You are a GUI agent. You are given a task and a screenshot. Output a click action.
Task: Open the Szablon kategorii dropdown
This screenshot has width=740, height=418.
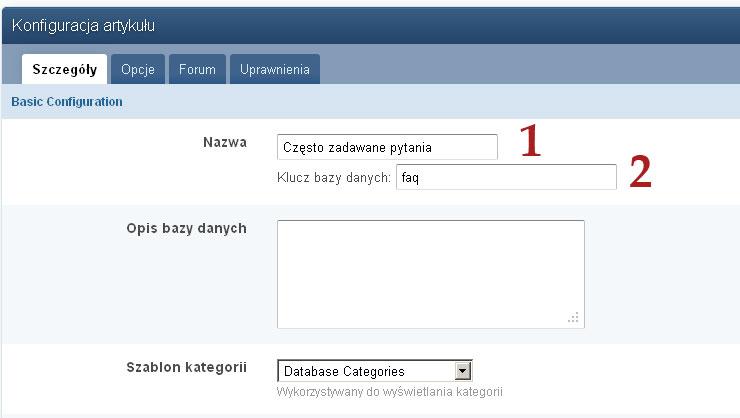pos(373,371)
